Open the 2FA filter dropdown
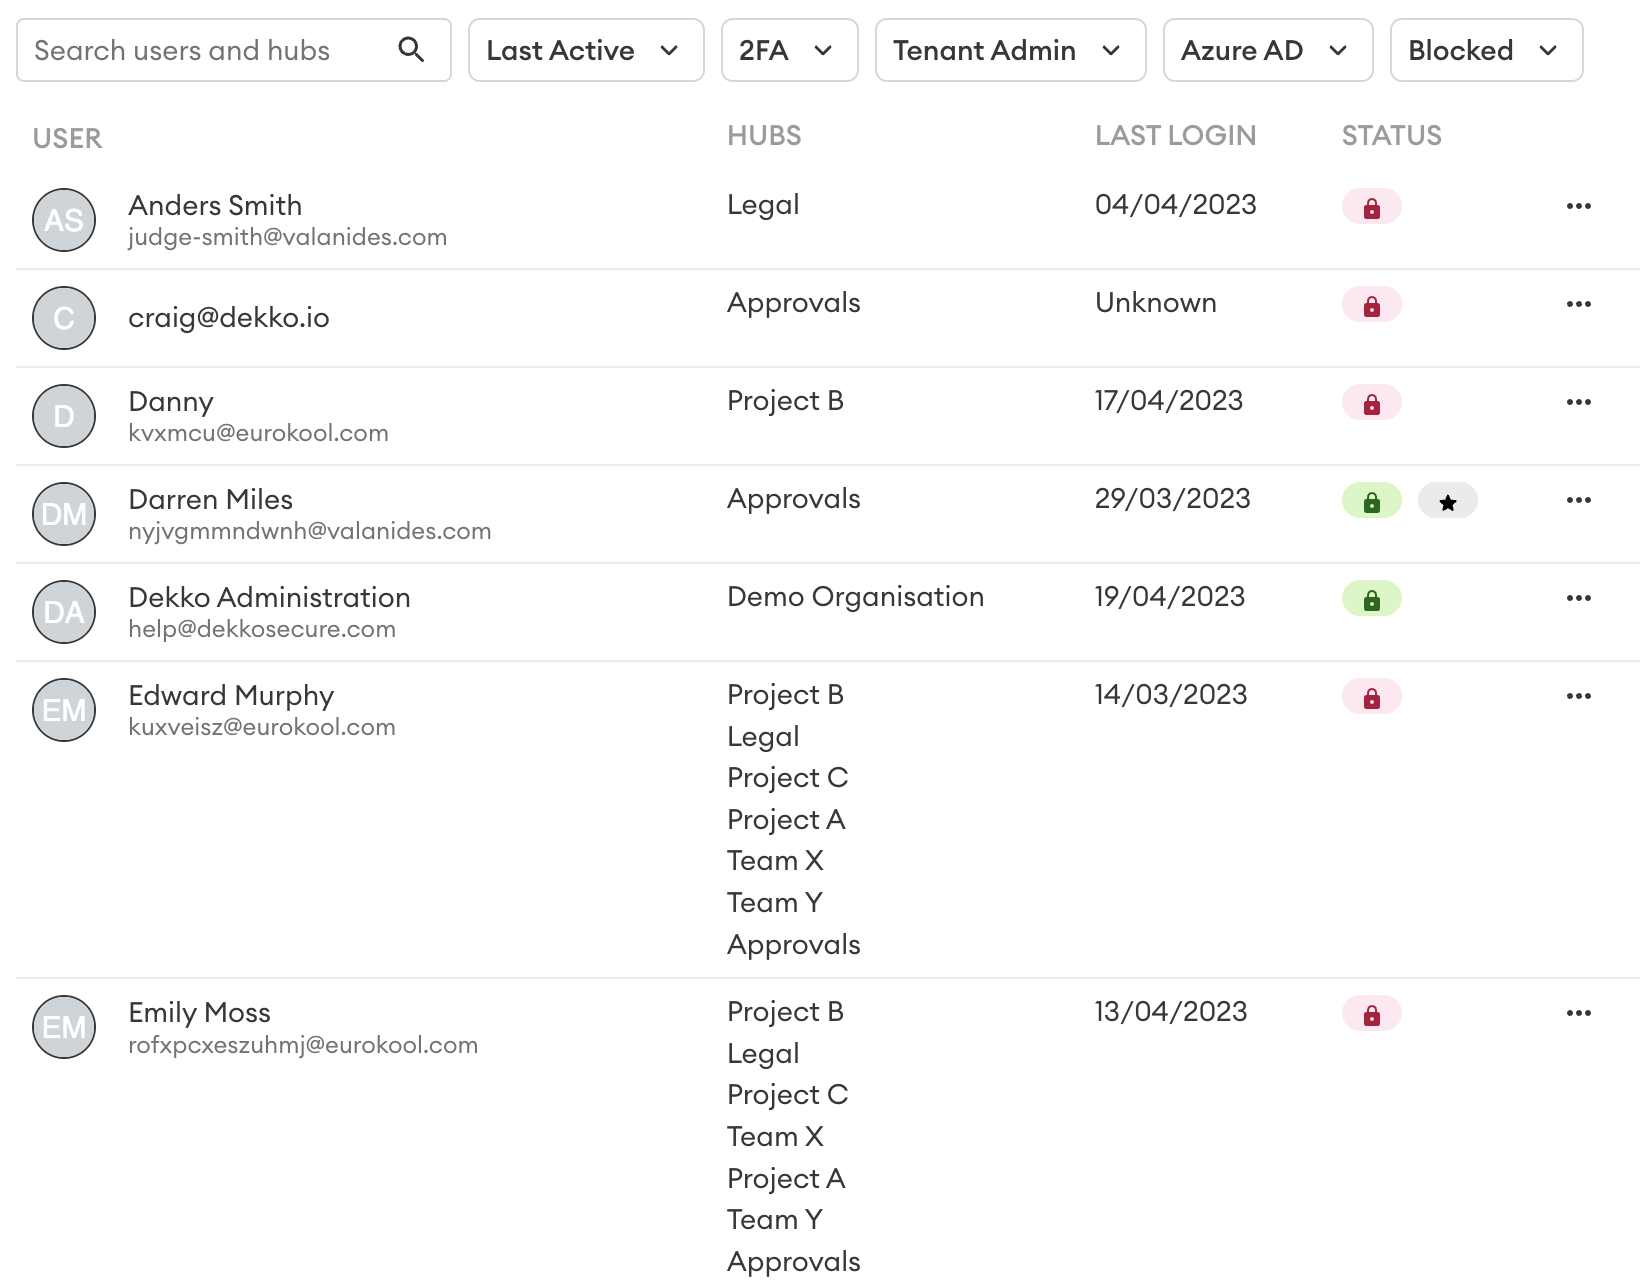1648x1282 pixels. [789, 50]
